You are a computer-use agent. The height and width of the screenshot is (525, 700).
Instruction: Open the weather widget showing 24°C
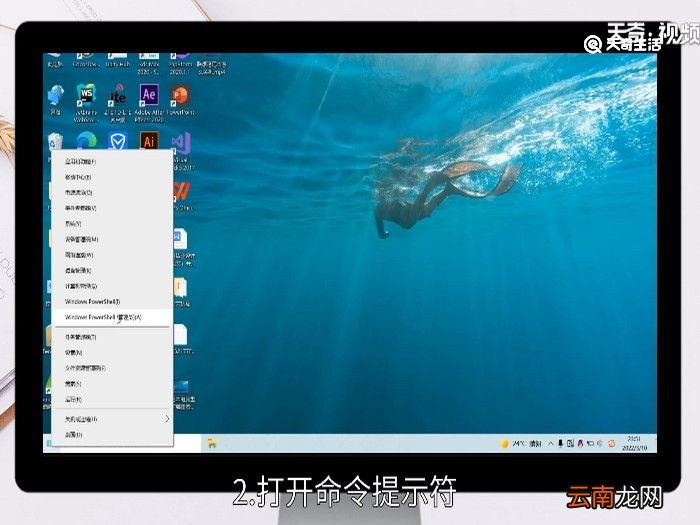point(521,443)
